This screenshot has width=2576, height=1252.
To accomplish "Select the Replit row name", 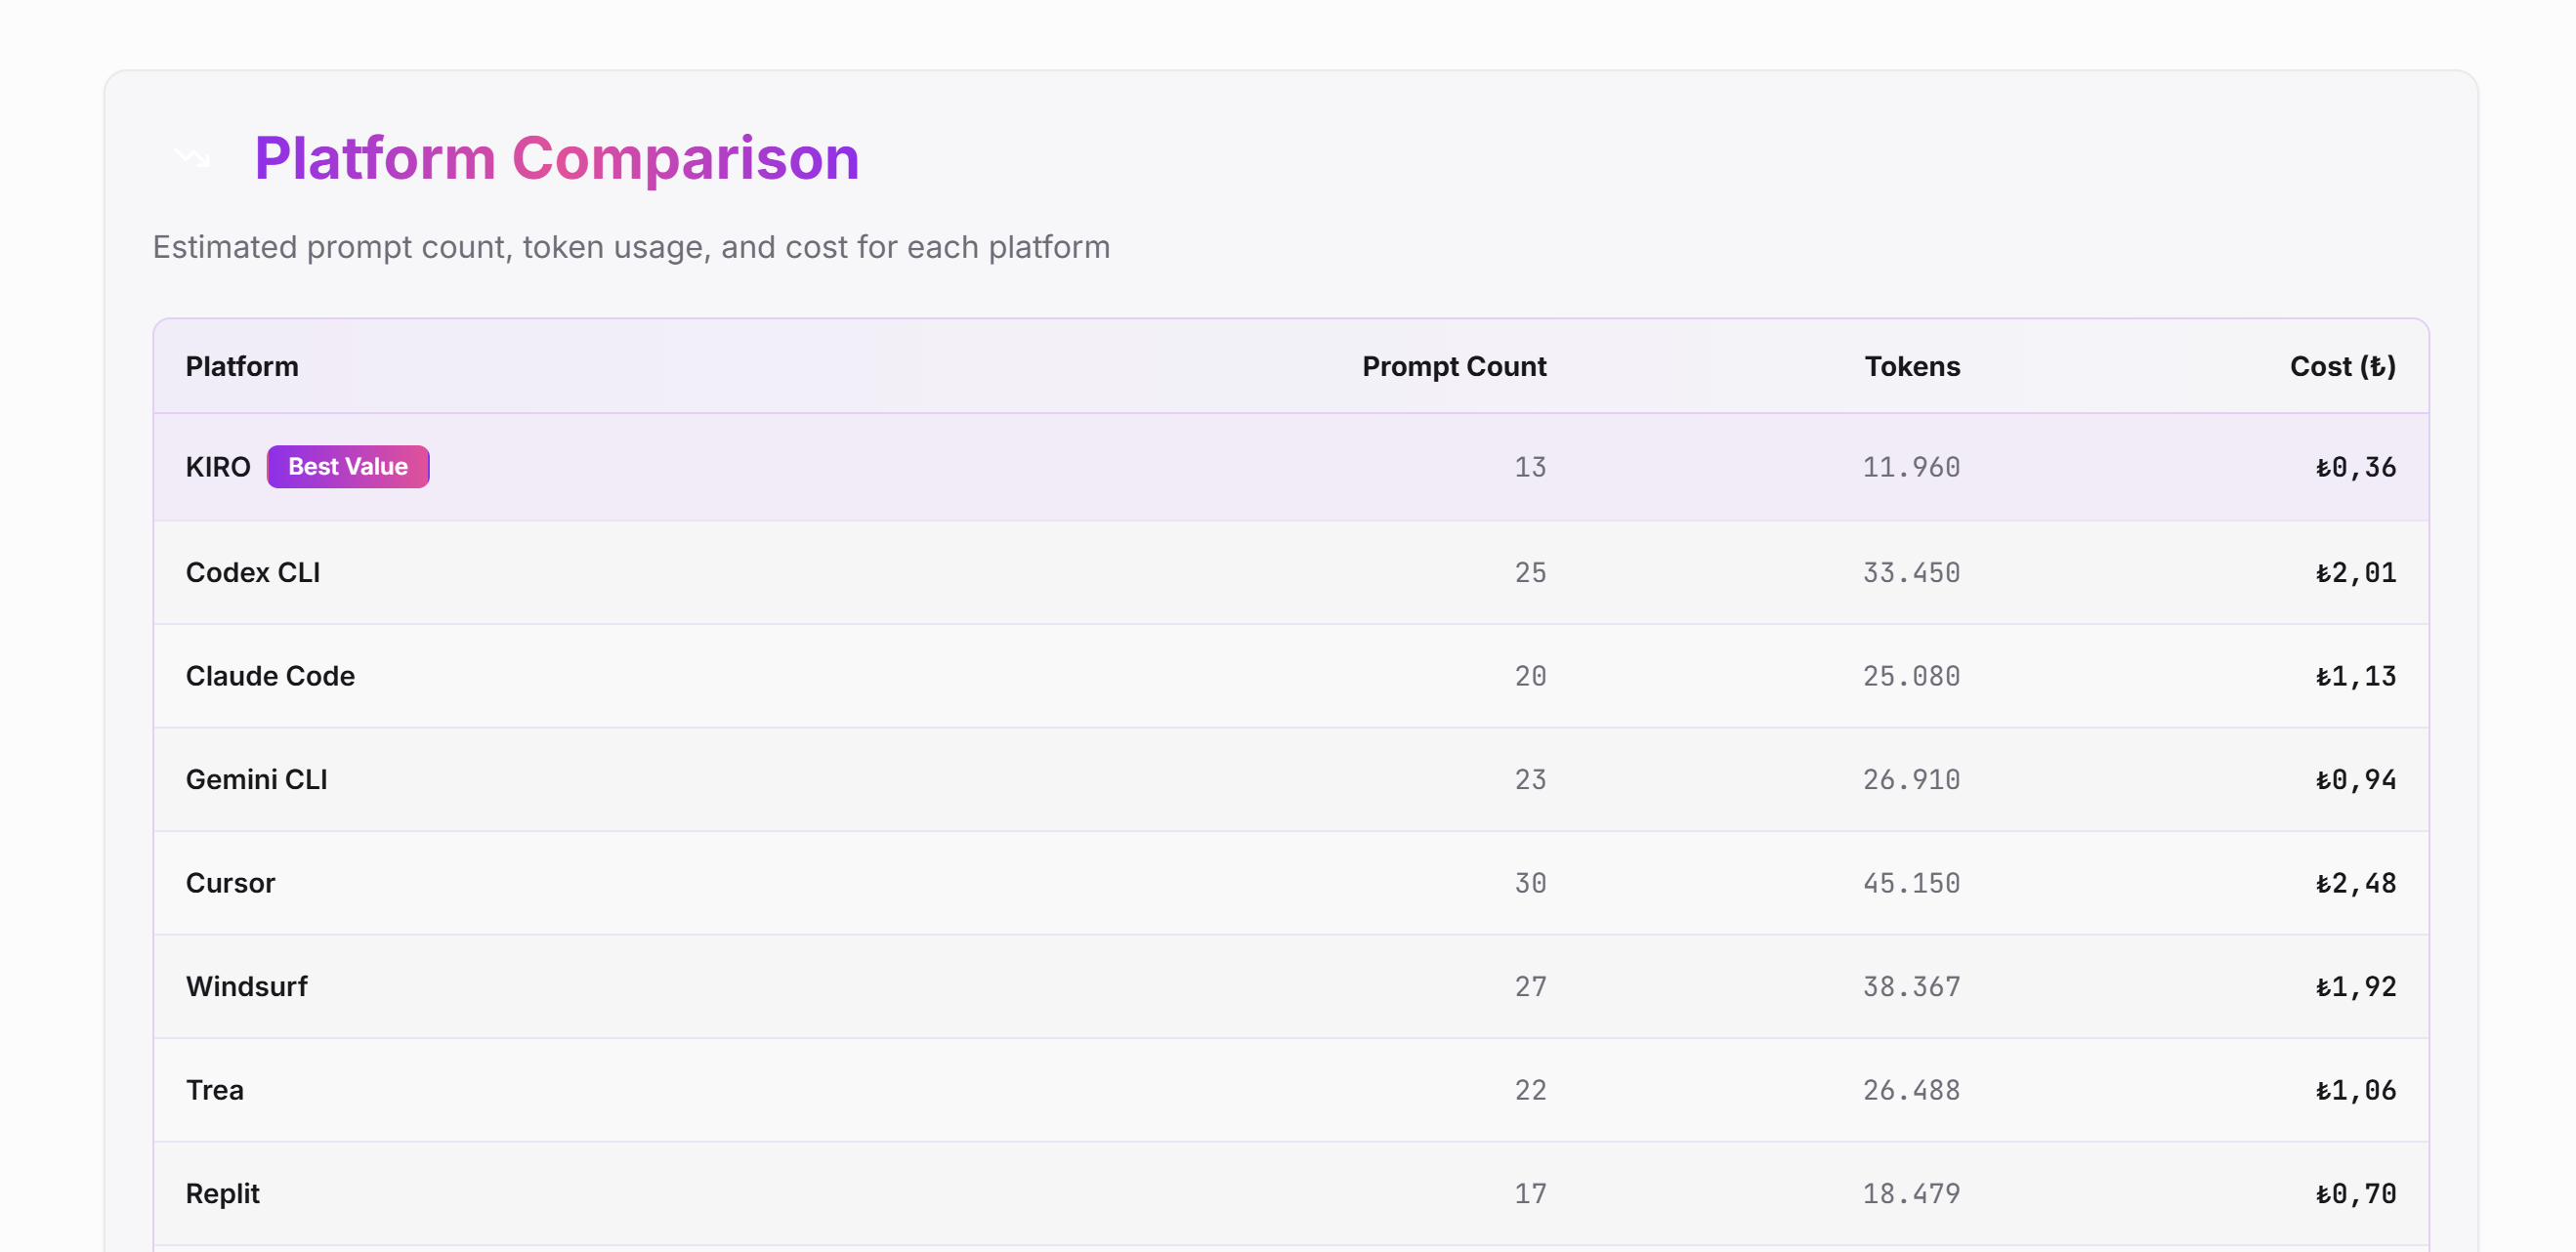I will pos(222,1193).
